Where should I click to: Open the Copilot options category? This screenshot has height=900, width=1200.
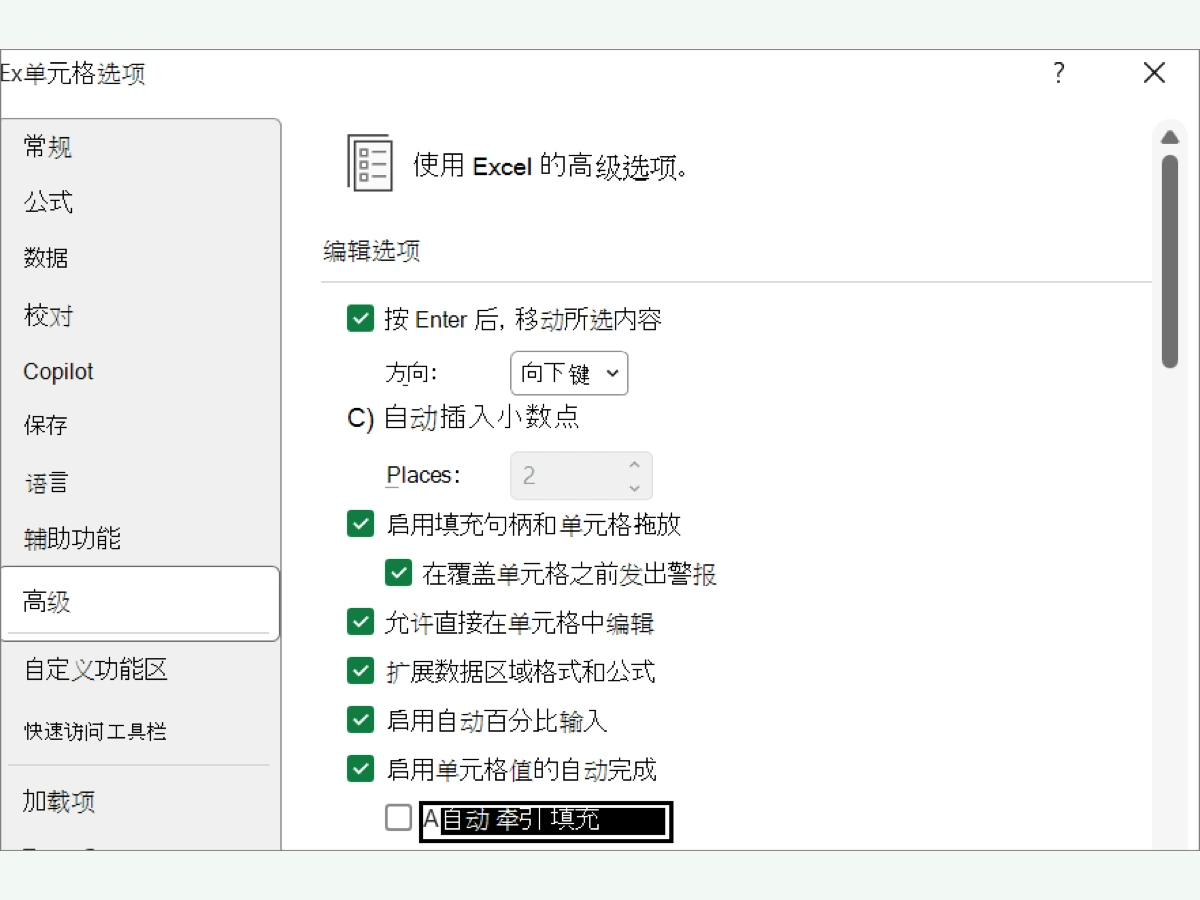pyautogui.click(x=140, y=372)
